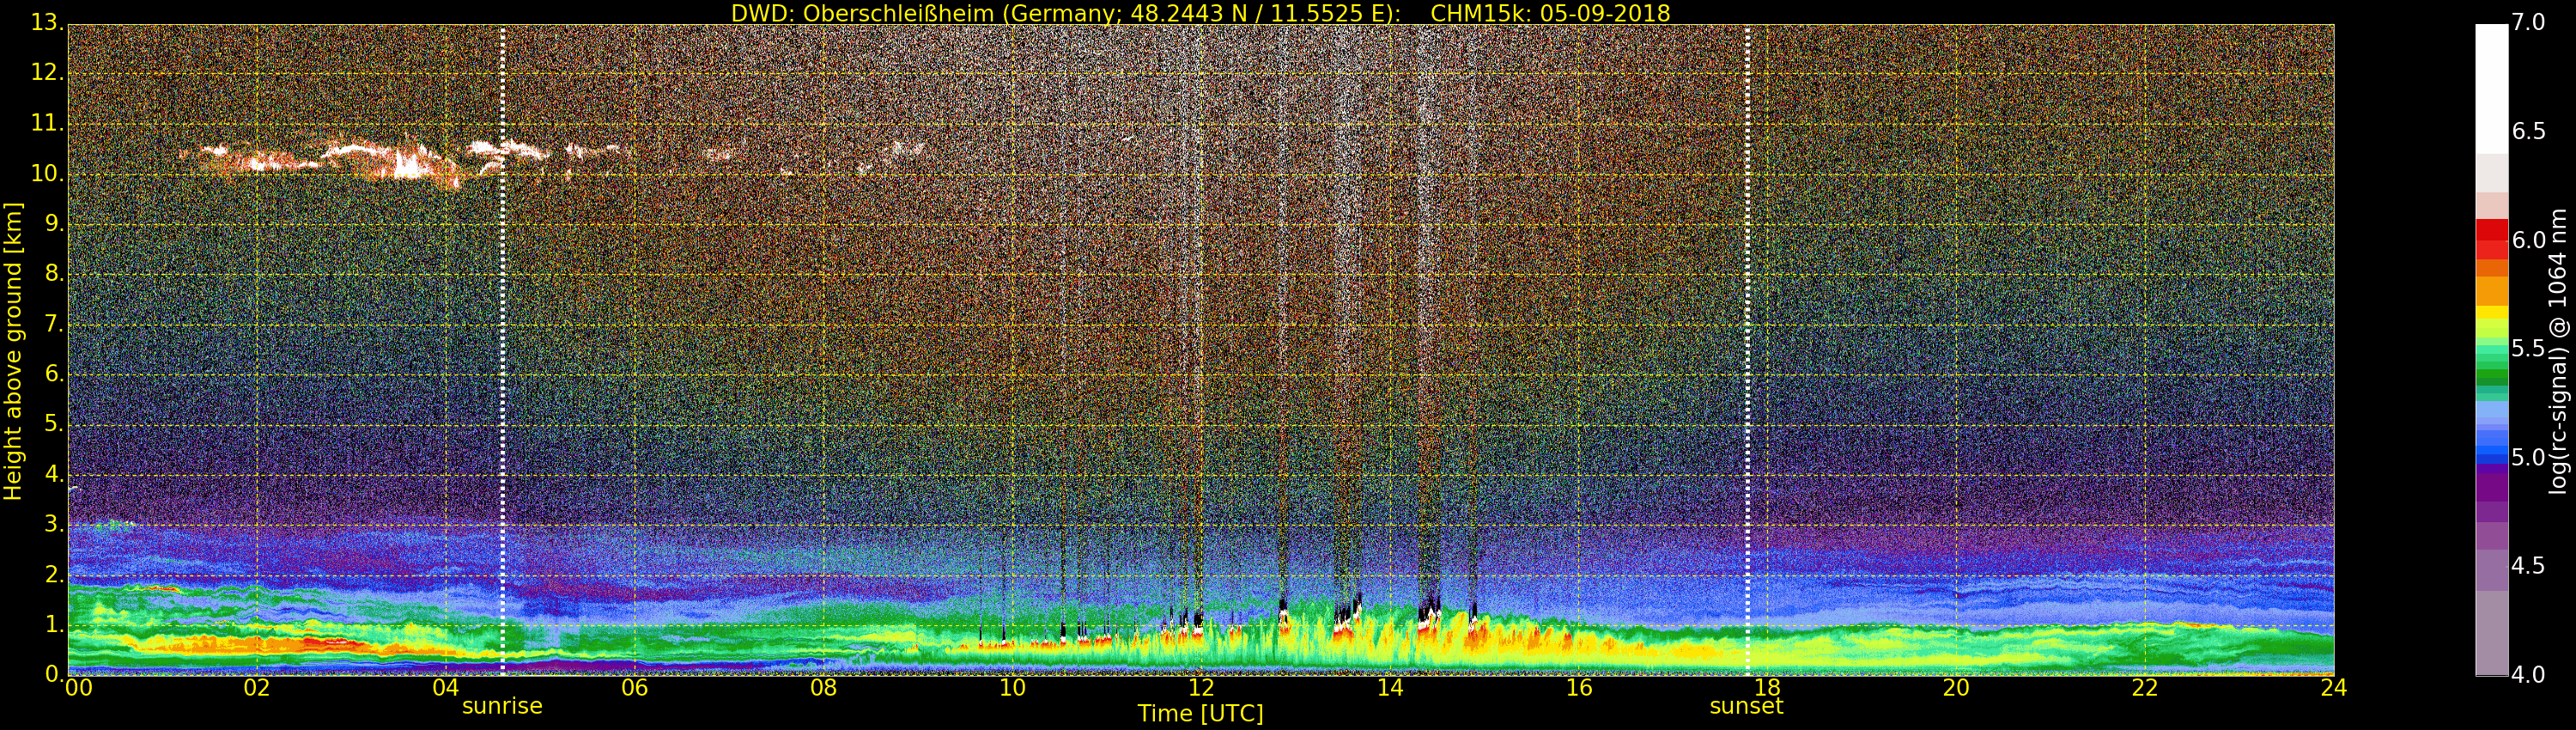Click height axis tick label '8.'
The width and height of the screenshot is (2576, 730).
tap(54, 273)
